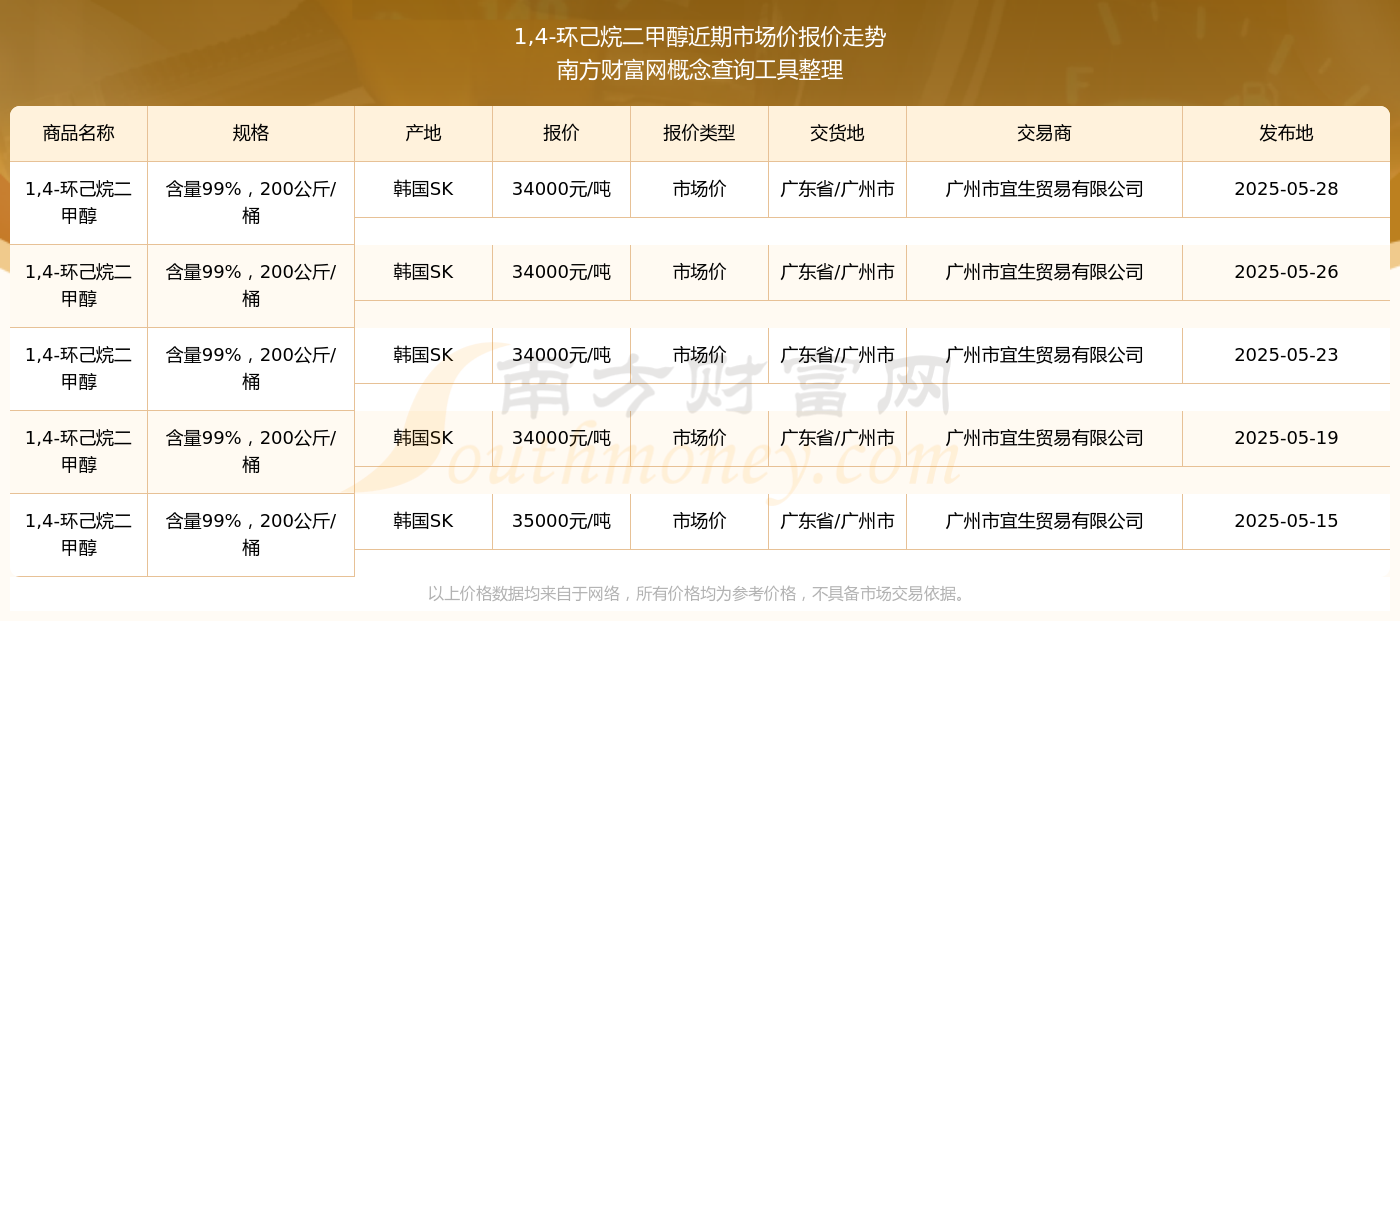Click 市场价 in the 2025-05-15 row

pos(699,521)
